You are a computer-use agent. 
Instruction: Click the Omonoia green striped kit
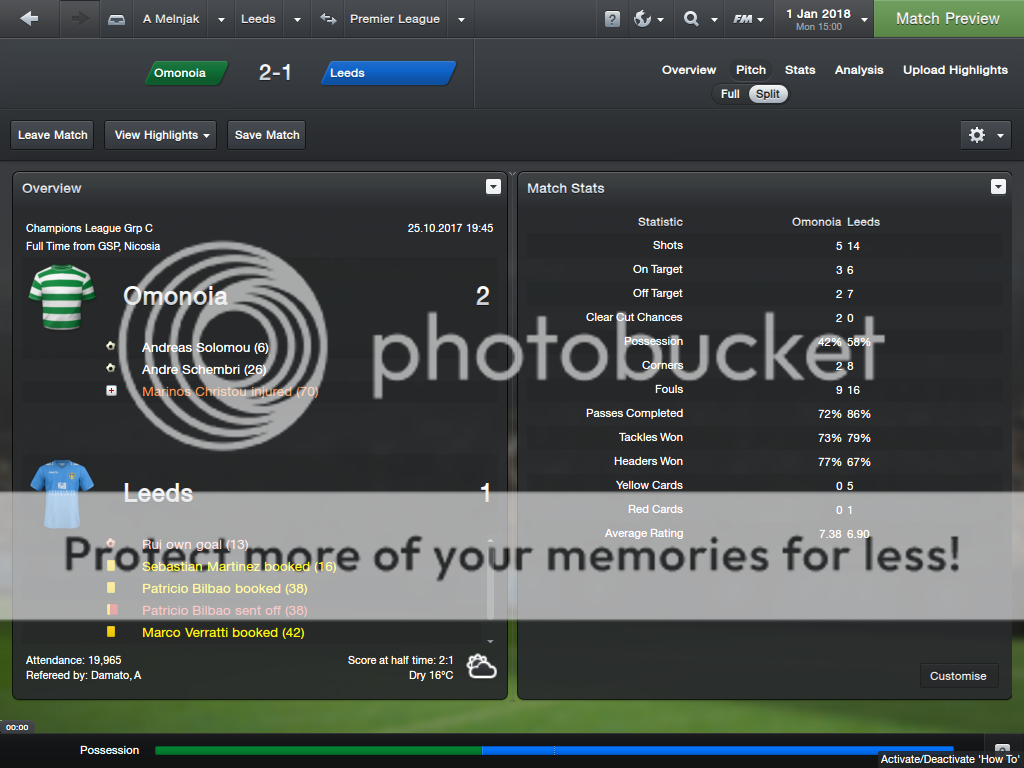point(62,297)
